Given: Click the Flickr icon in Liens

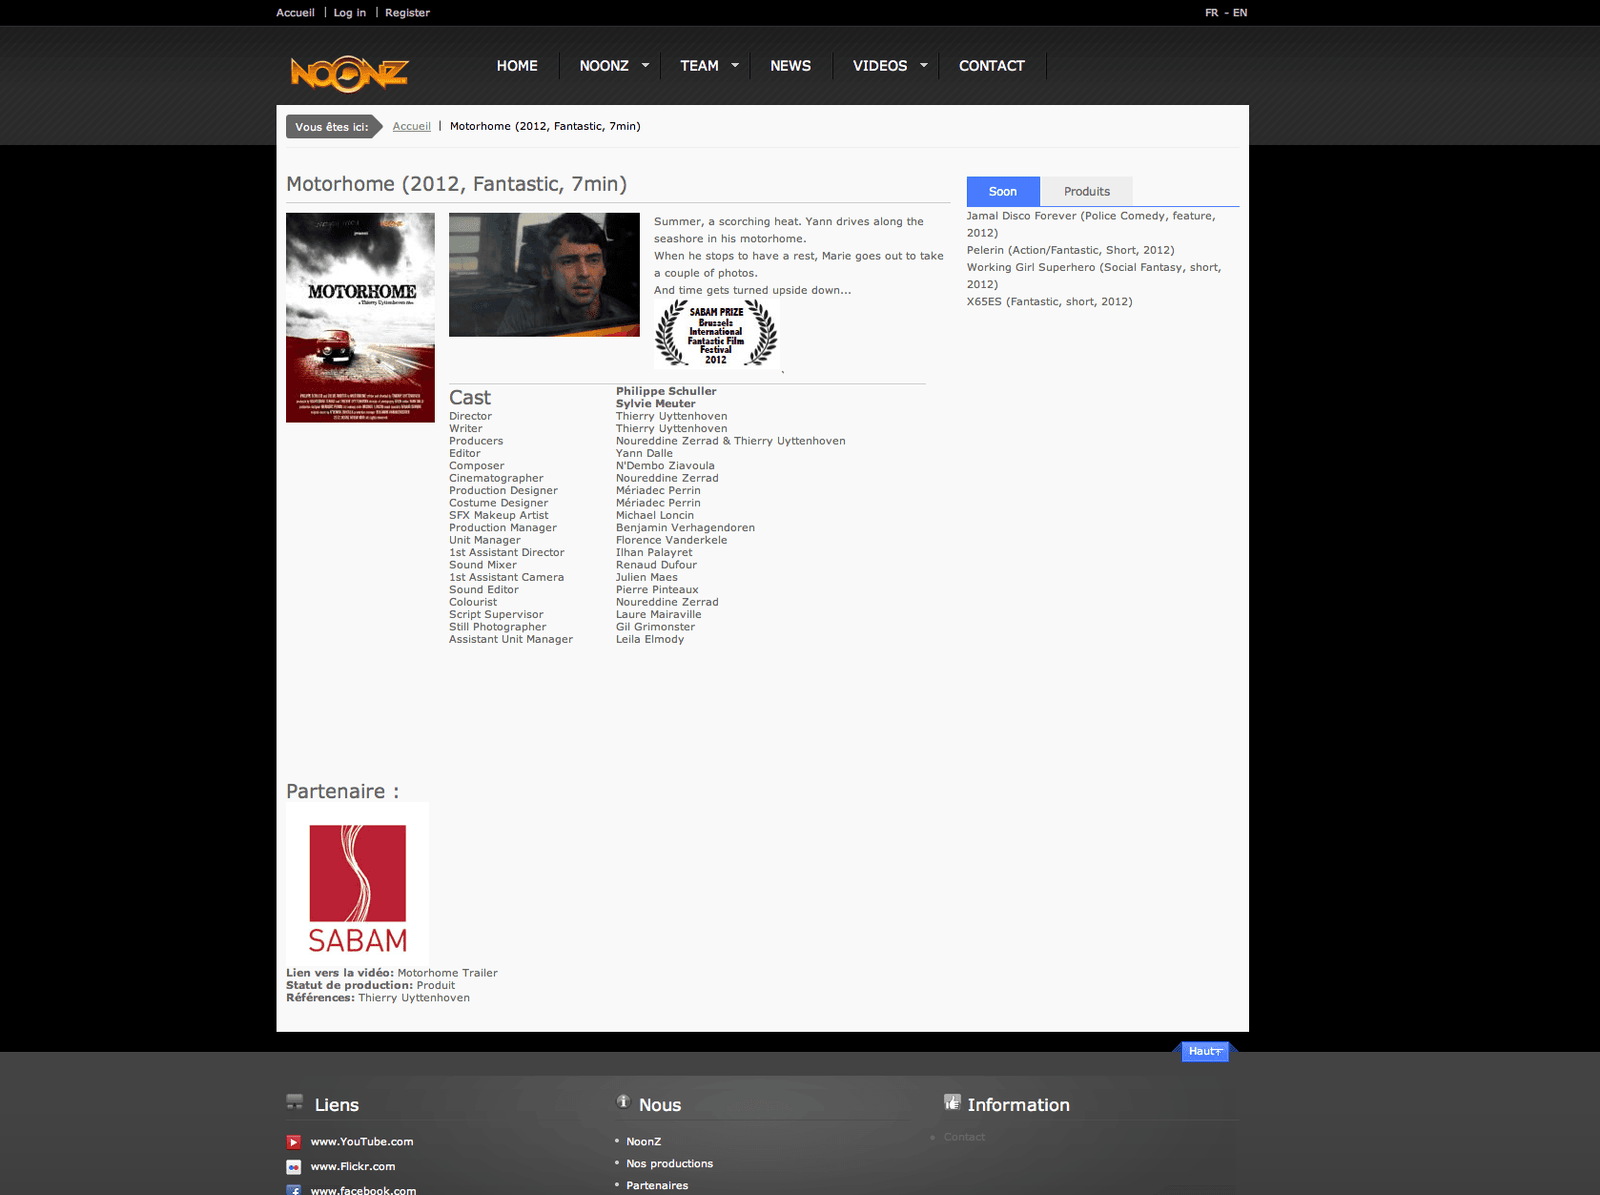Looking at the screenshot, I should pos(294,1167).
